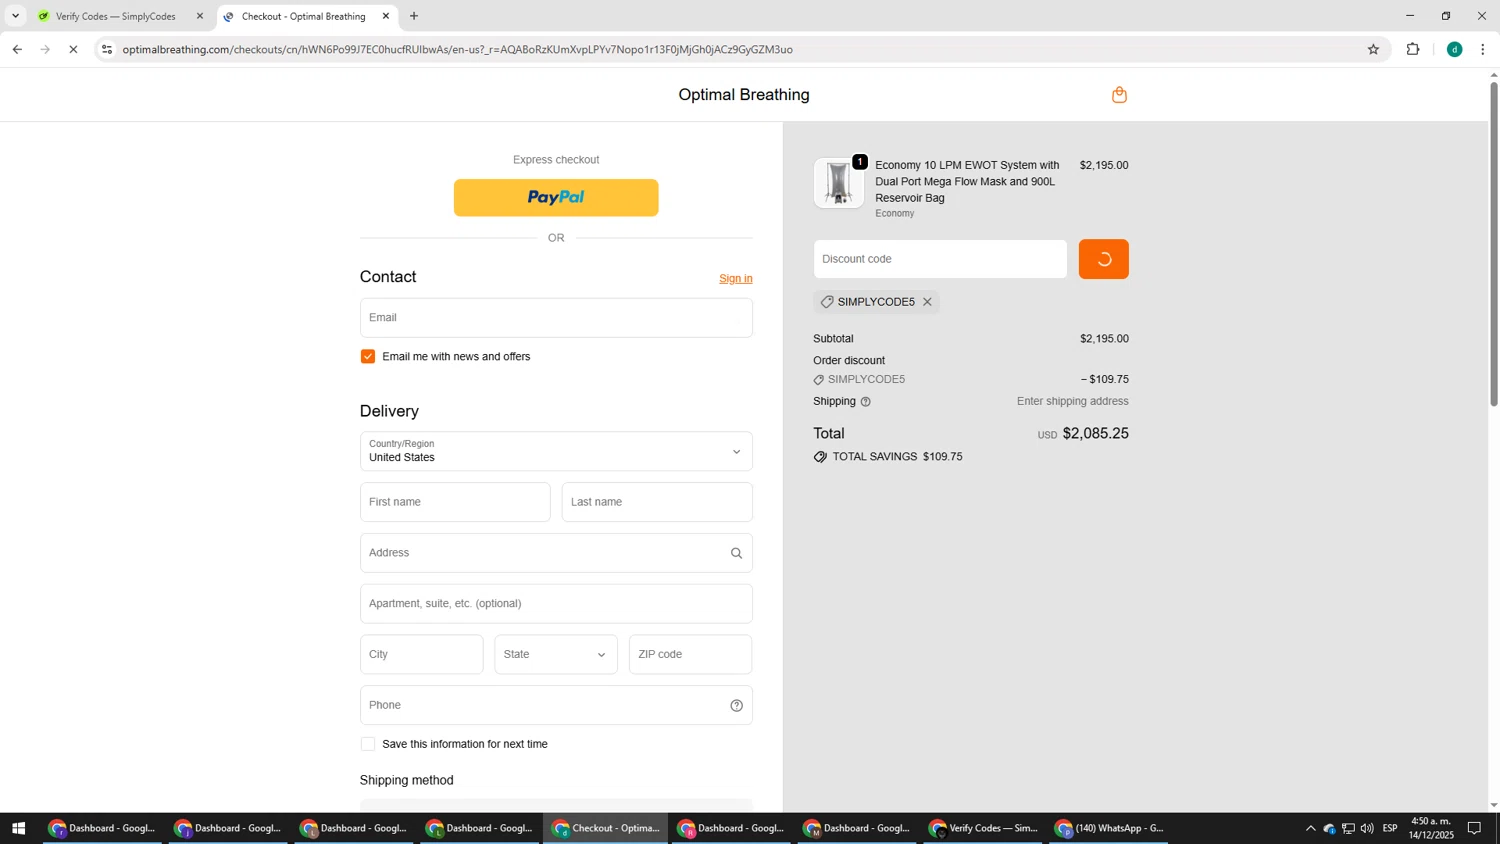
Task: Click the taskbar clock and date
Action: pyautogui.click(x=1431, y=828)
